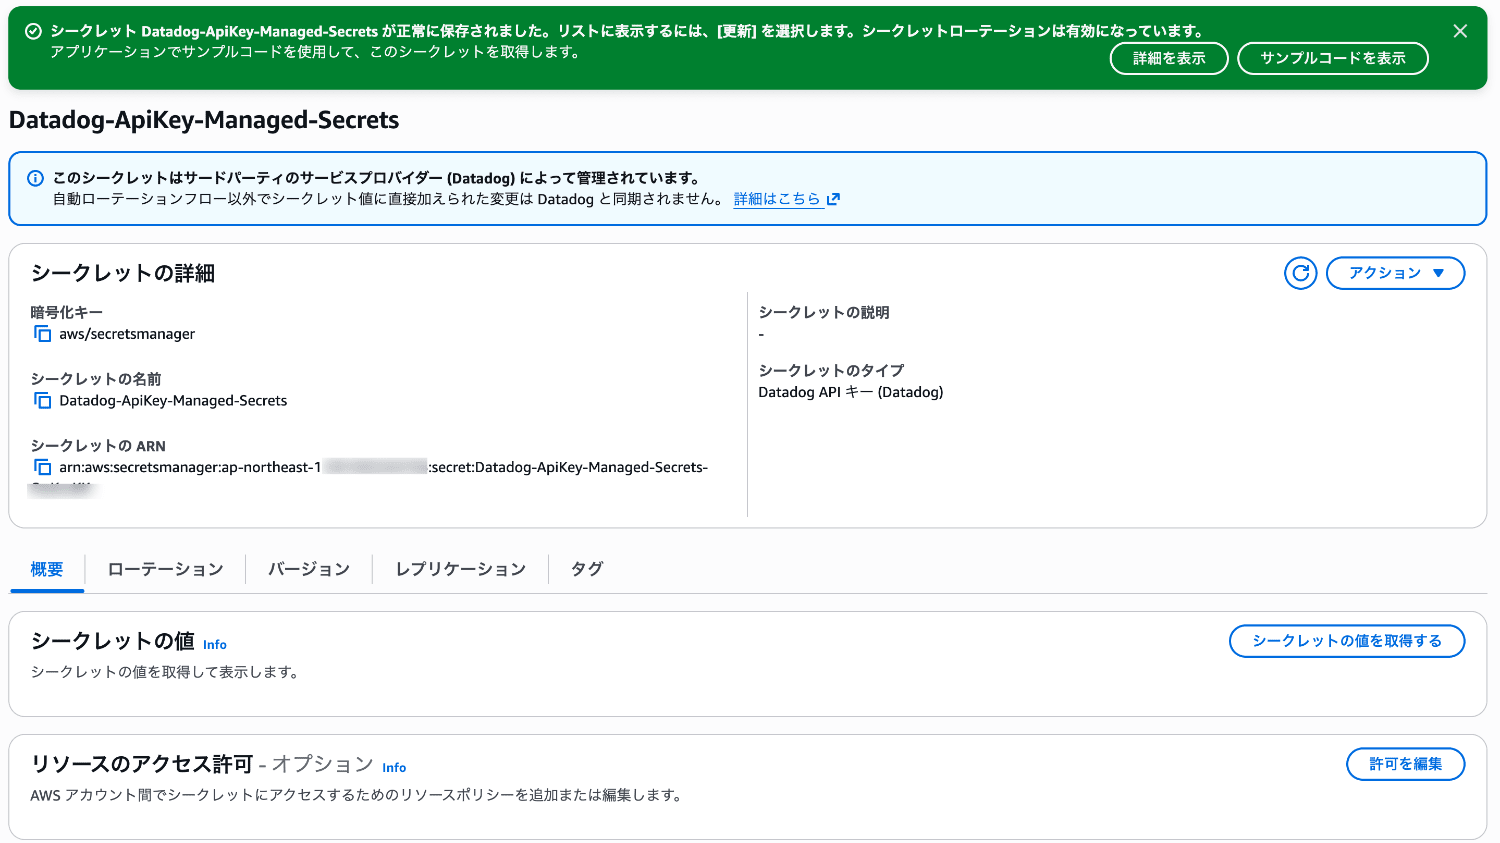
Task: Click the 暗号化キー label
Action: pos(66,312)
